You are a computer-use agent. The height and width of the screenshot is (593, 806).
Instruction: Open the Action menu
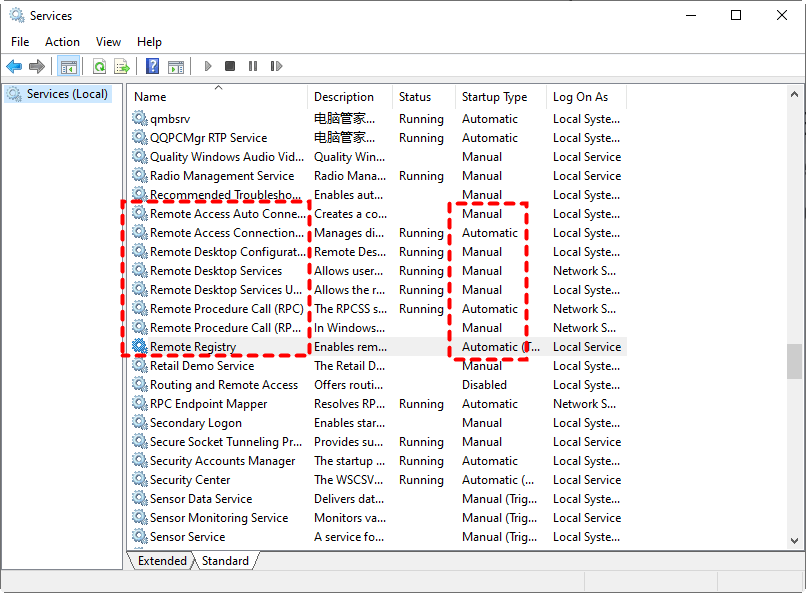pyautogui.click(x=62, y=42)
